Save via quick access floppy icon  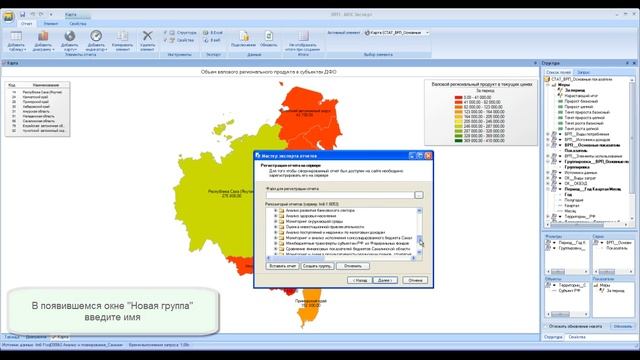(22, 14)
